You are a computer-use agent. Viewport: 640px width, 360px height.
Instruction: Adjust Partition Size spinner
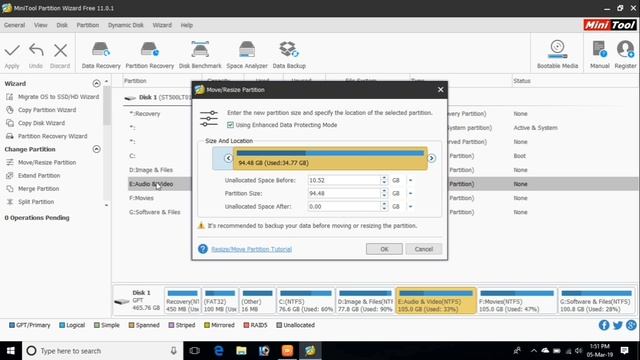(384, 193)
